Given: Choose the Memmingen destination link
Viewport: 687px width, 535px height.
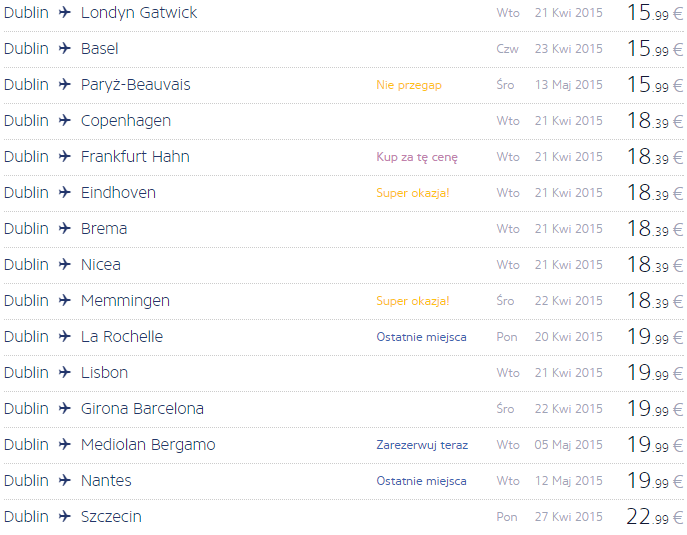Looking at the screenshot, I should coord(125,301).
